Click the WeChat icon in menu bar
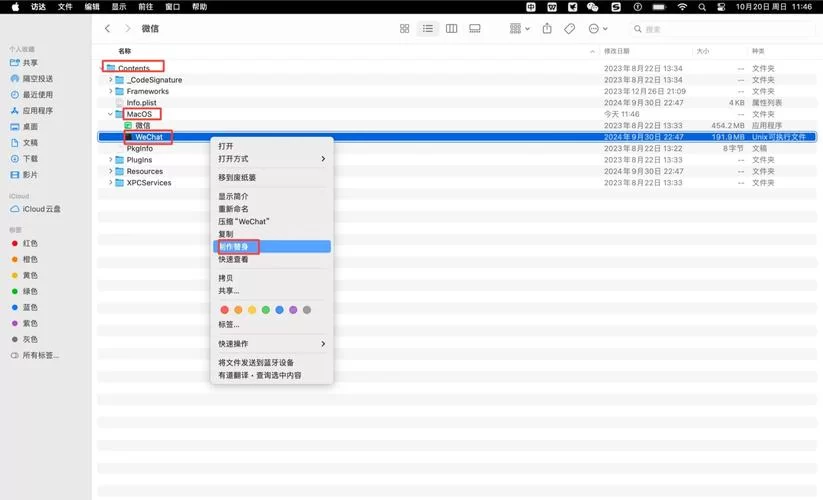The image size is (823, 500). coord(593,7)
